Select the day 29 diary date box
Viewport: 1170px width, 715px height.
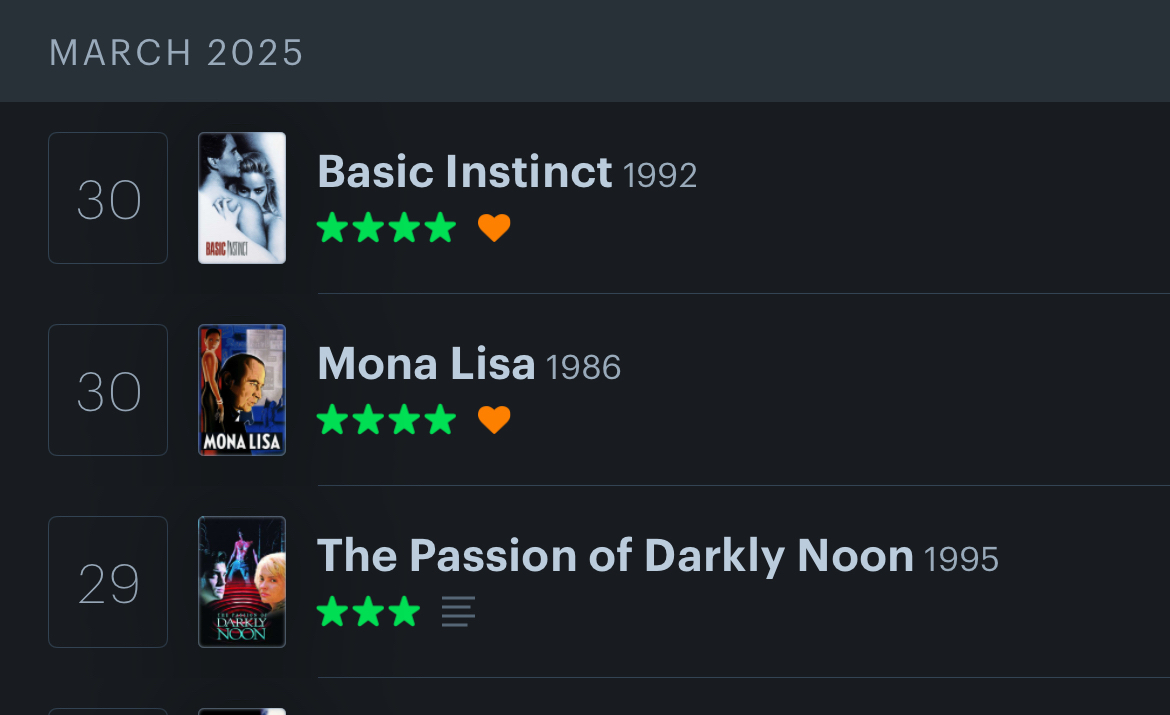108,582
